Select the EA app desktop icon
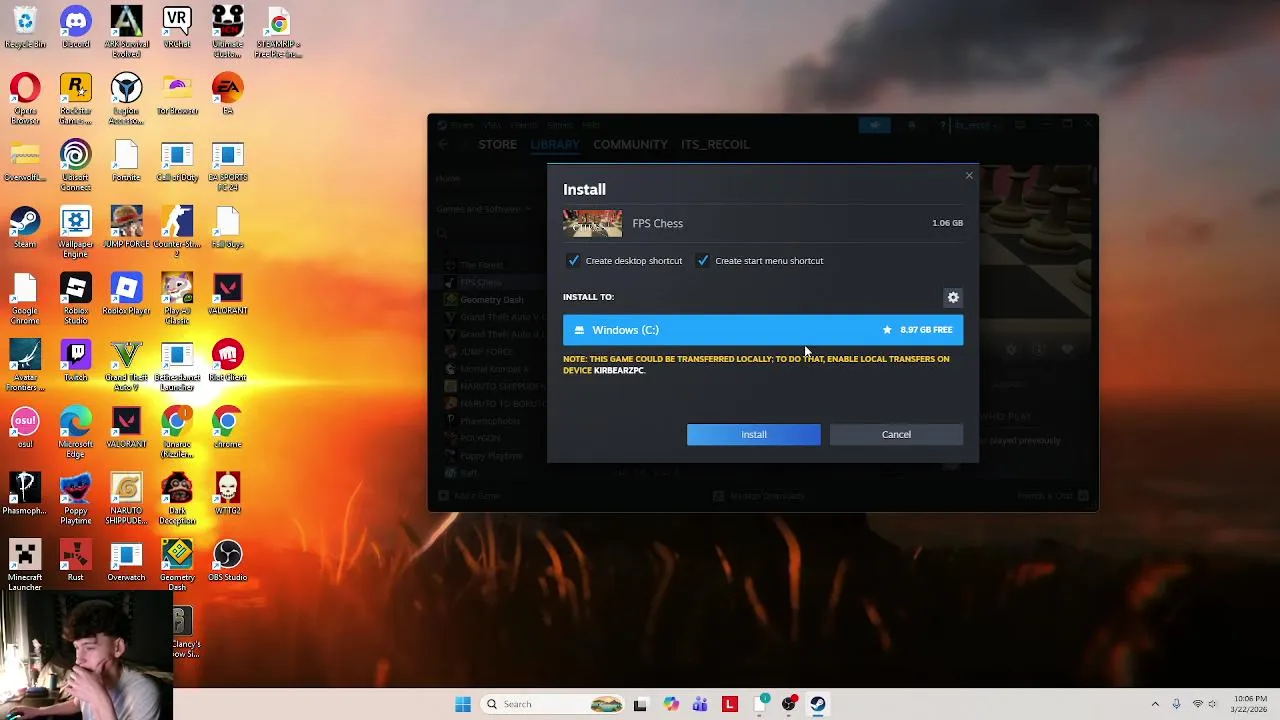Image resolution: width=1280 pixels, height=720 pixels. (227, 93)
